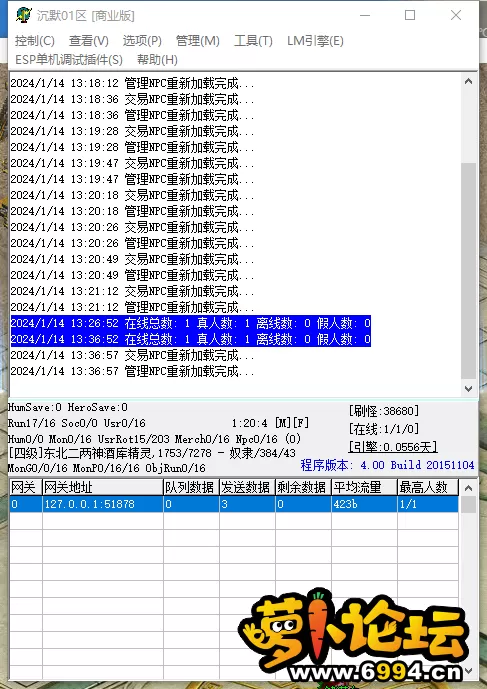Click log line 13:21:12 交易NPC重新加载完成
Screen dimensions: 487x689
[x=132, y=291]
